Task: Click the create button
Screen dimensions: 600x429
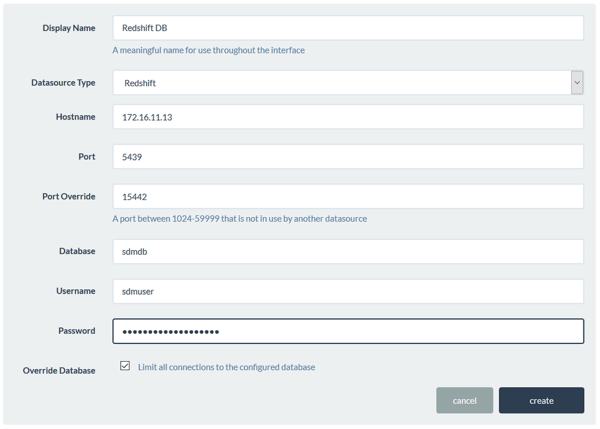Action: (x=541, y=400)
